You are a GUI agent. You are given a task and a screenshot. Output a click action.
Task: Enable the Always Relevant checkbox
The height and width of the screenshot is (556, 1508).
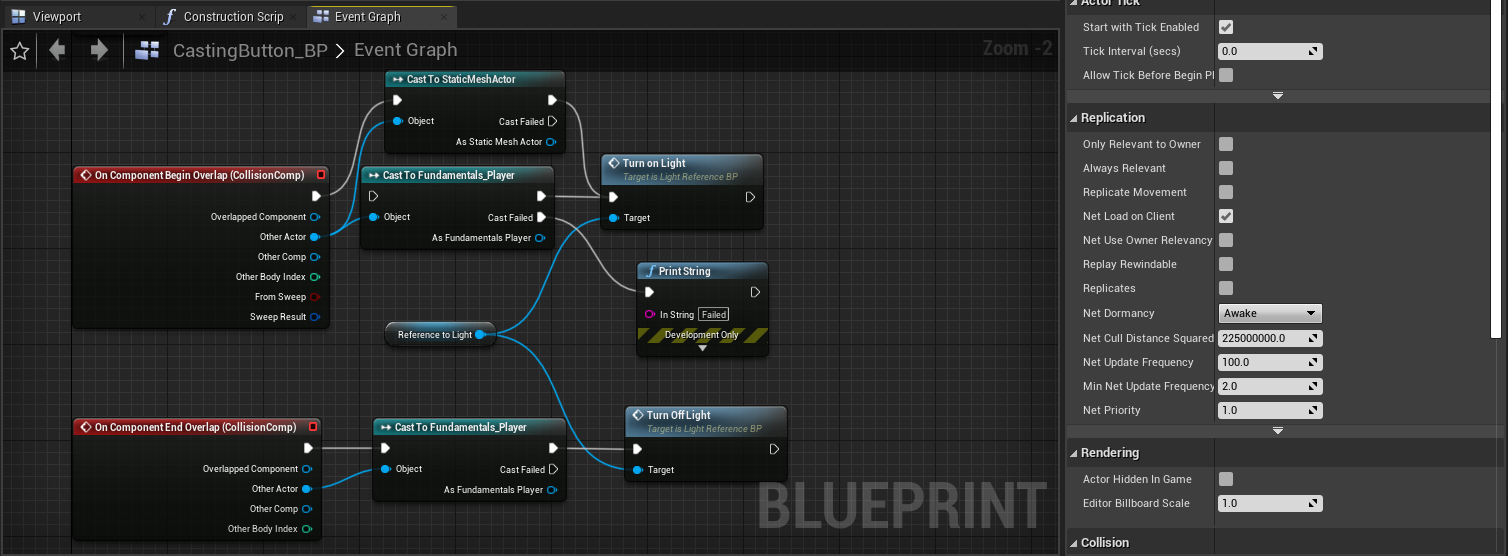point(1226,168)
